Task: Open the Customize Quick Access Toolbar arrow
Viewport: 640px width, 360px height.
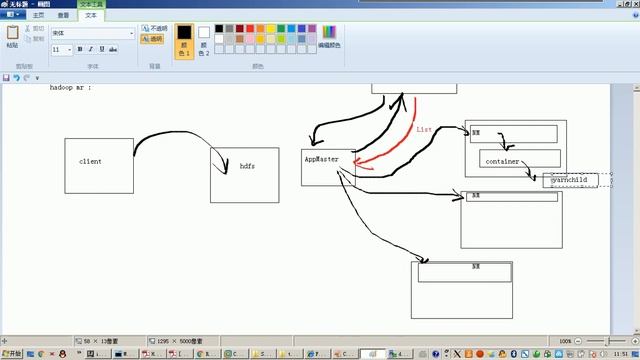Action: pyautogui.click(x=37, y=78)
